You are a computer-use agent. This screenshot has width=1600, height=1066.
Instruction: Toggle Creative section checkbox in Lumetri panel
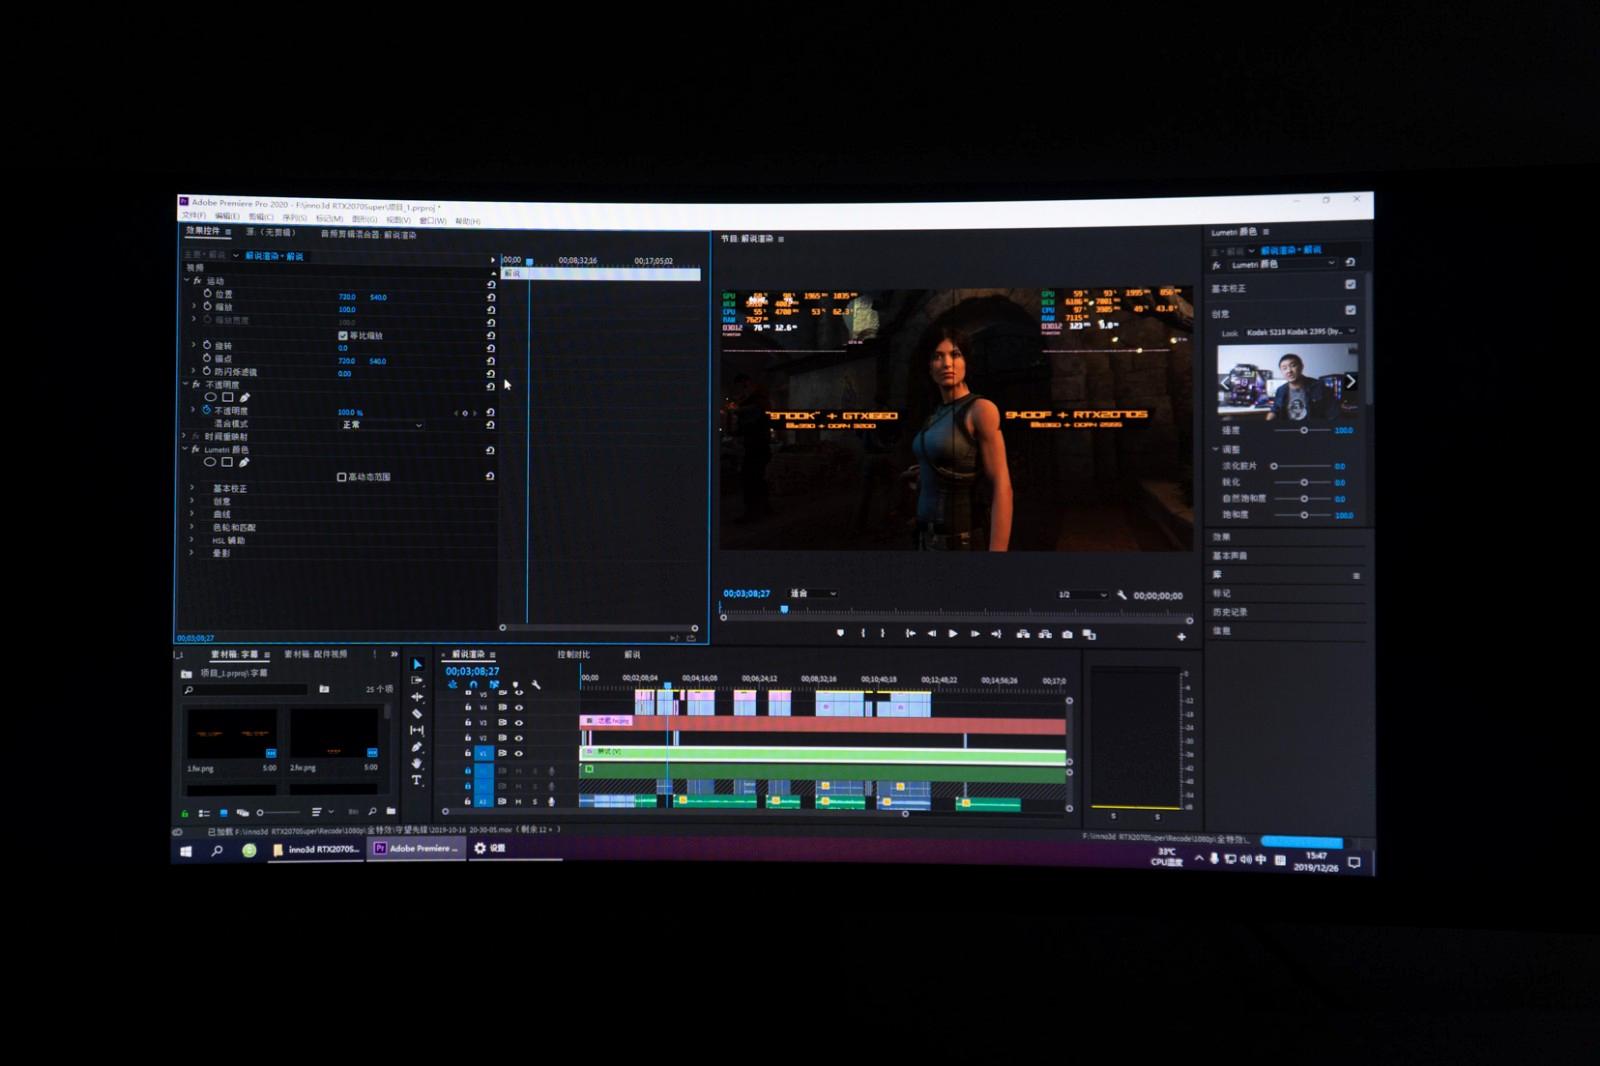coord(1350,310)
